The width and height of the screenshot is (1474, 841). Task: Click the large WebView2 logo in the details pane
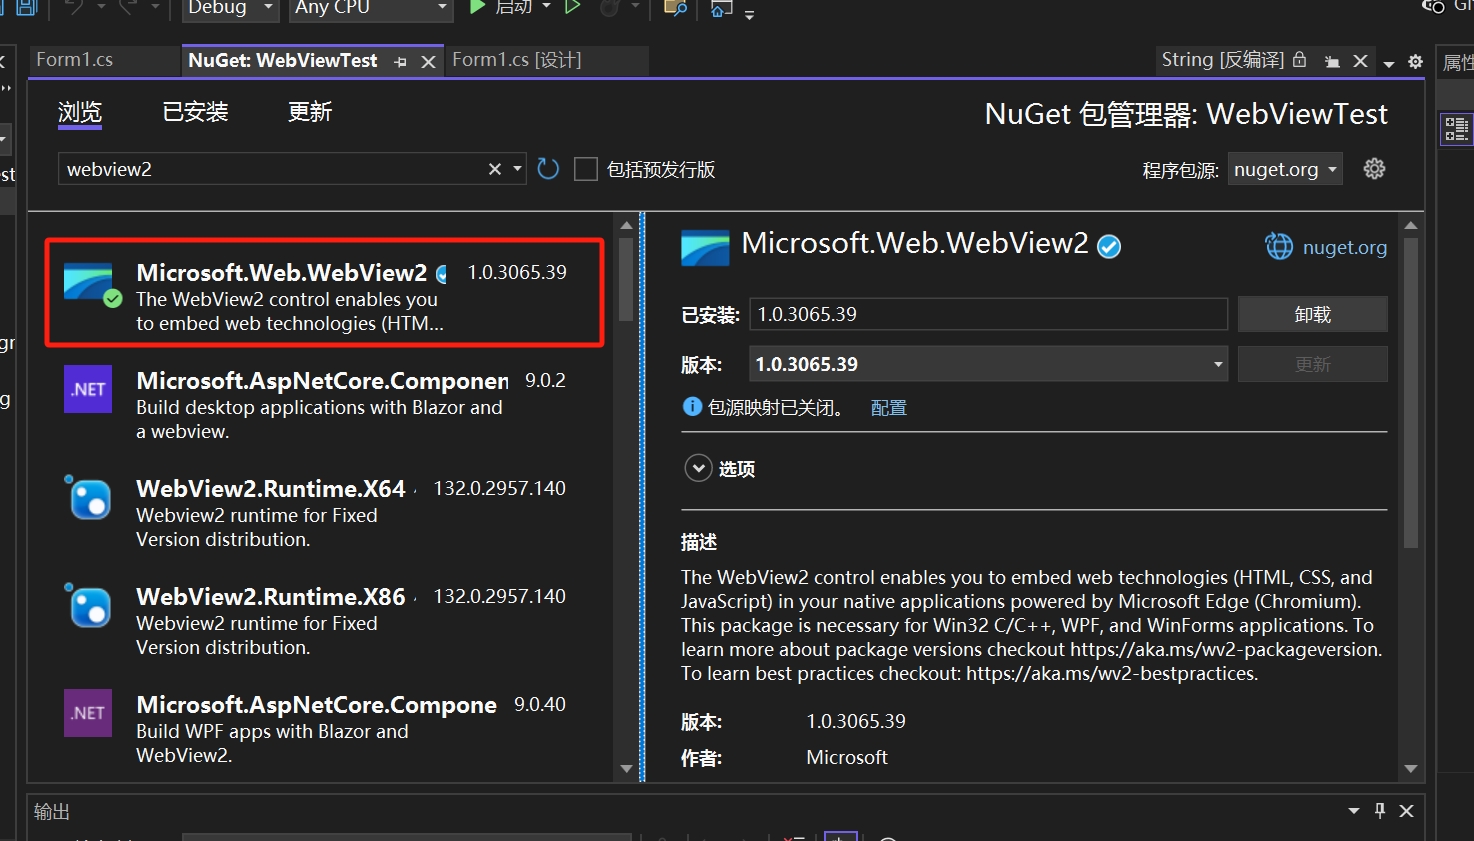tap(705, 247)
